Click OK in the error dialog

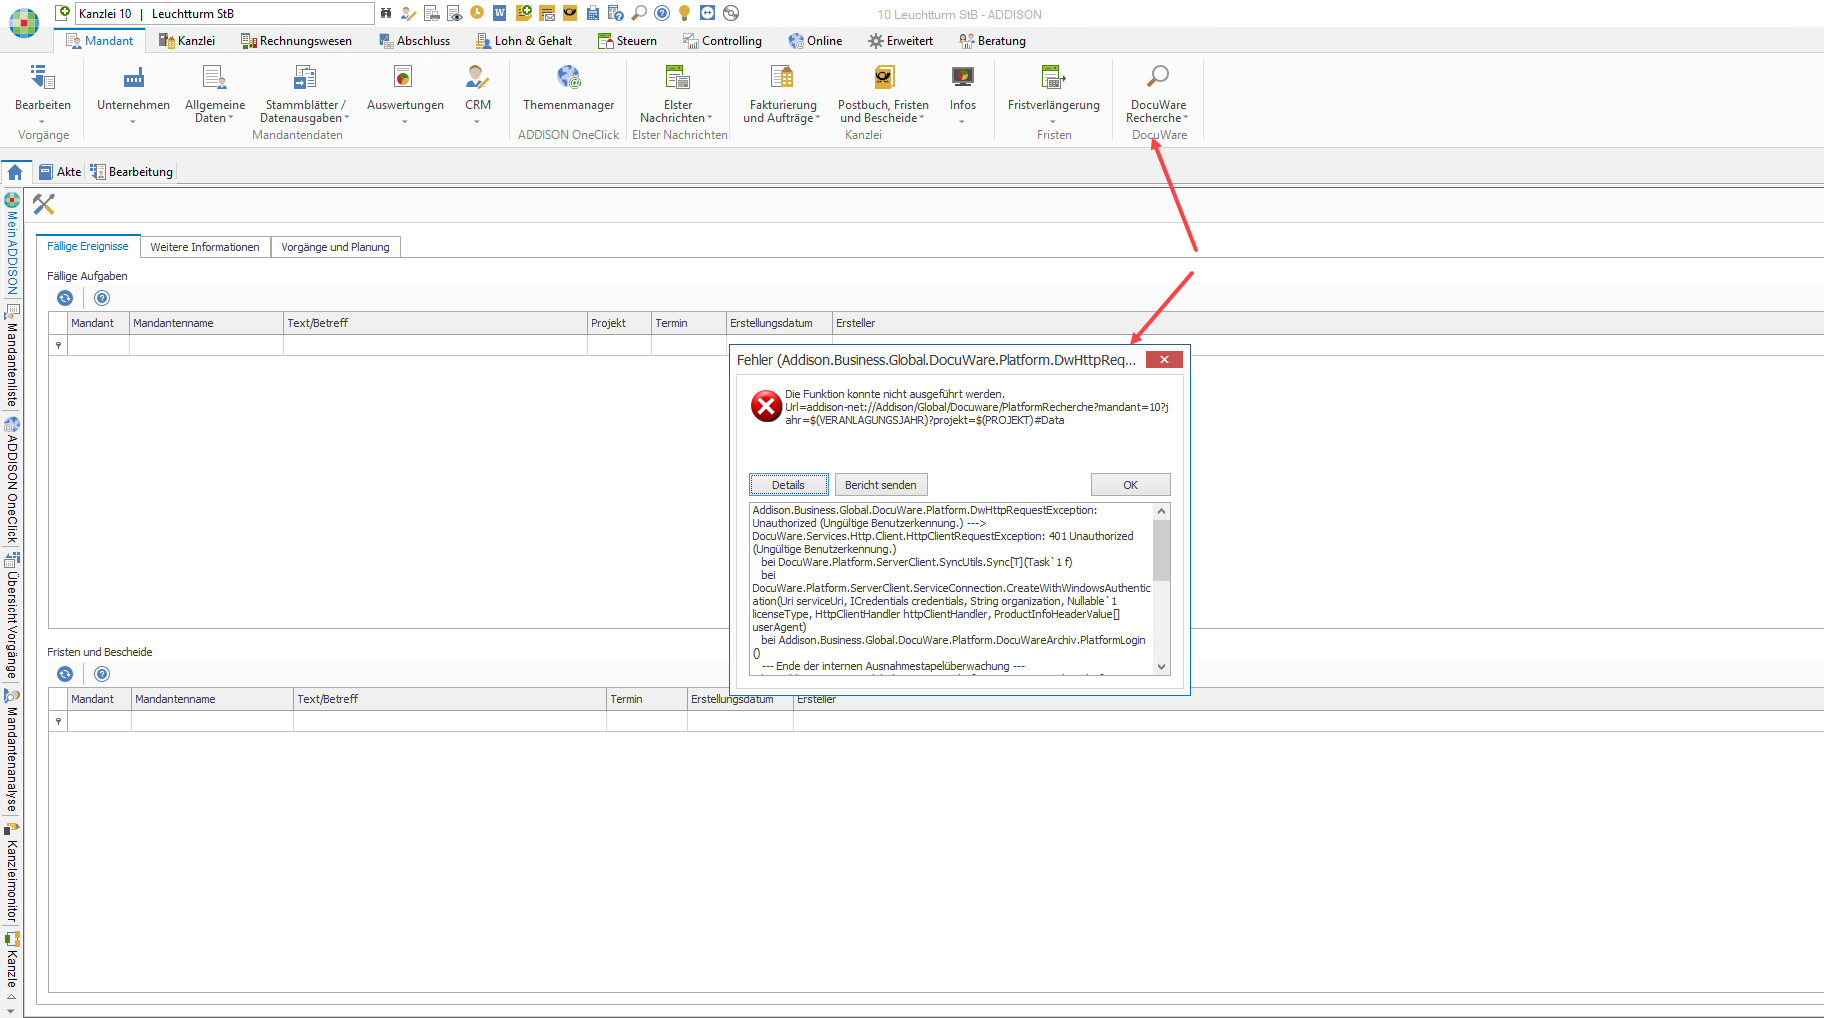[x=1130, y=485]
